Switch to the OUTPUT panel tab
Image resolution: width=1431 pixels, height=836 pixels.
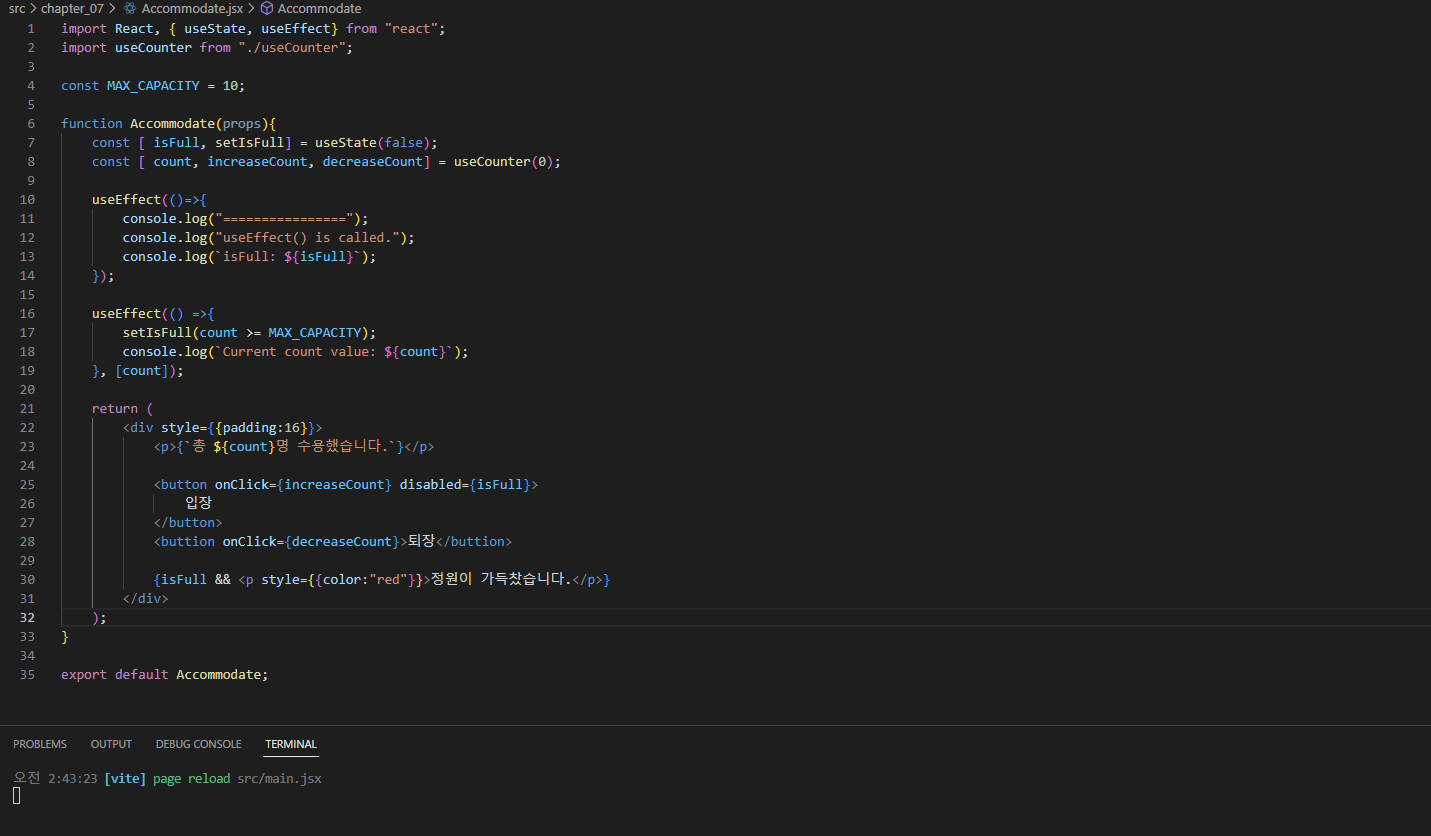click(x=111, y=744)
